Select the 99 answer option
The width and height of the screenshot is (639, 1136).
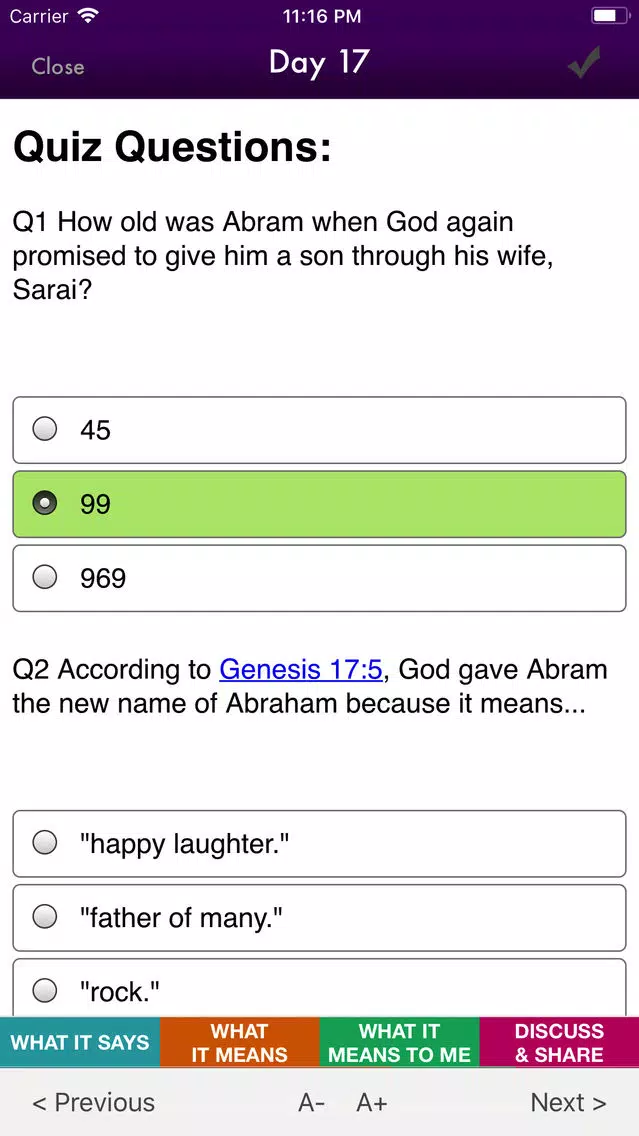(320, 504)
